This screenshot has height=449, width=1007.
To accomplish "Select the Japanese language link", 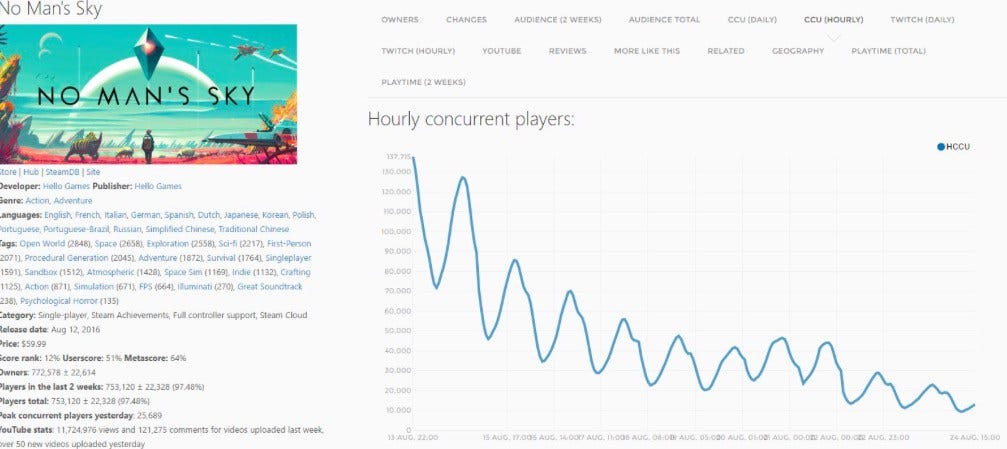I will tap(241, 215).
